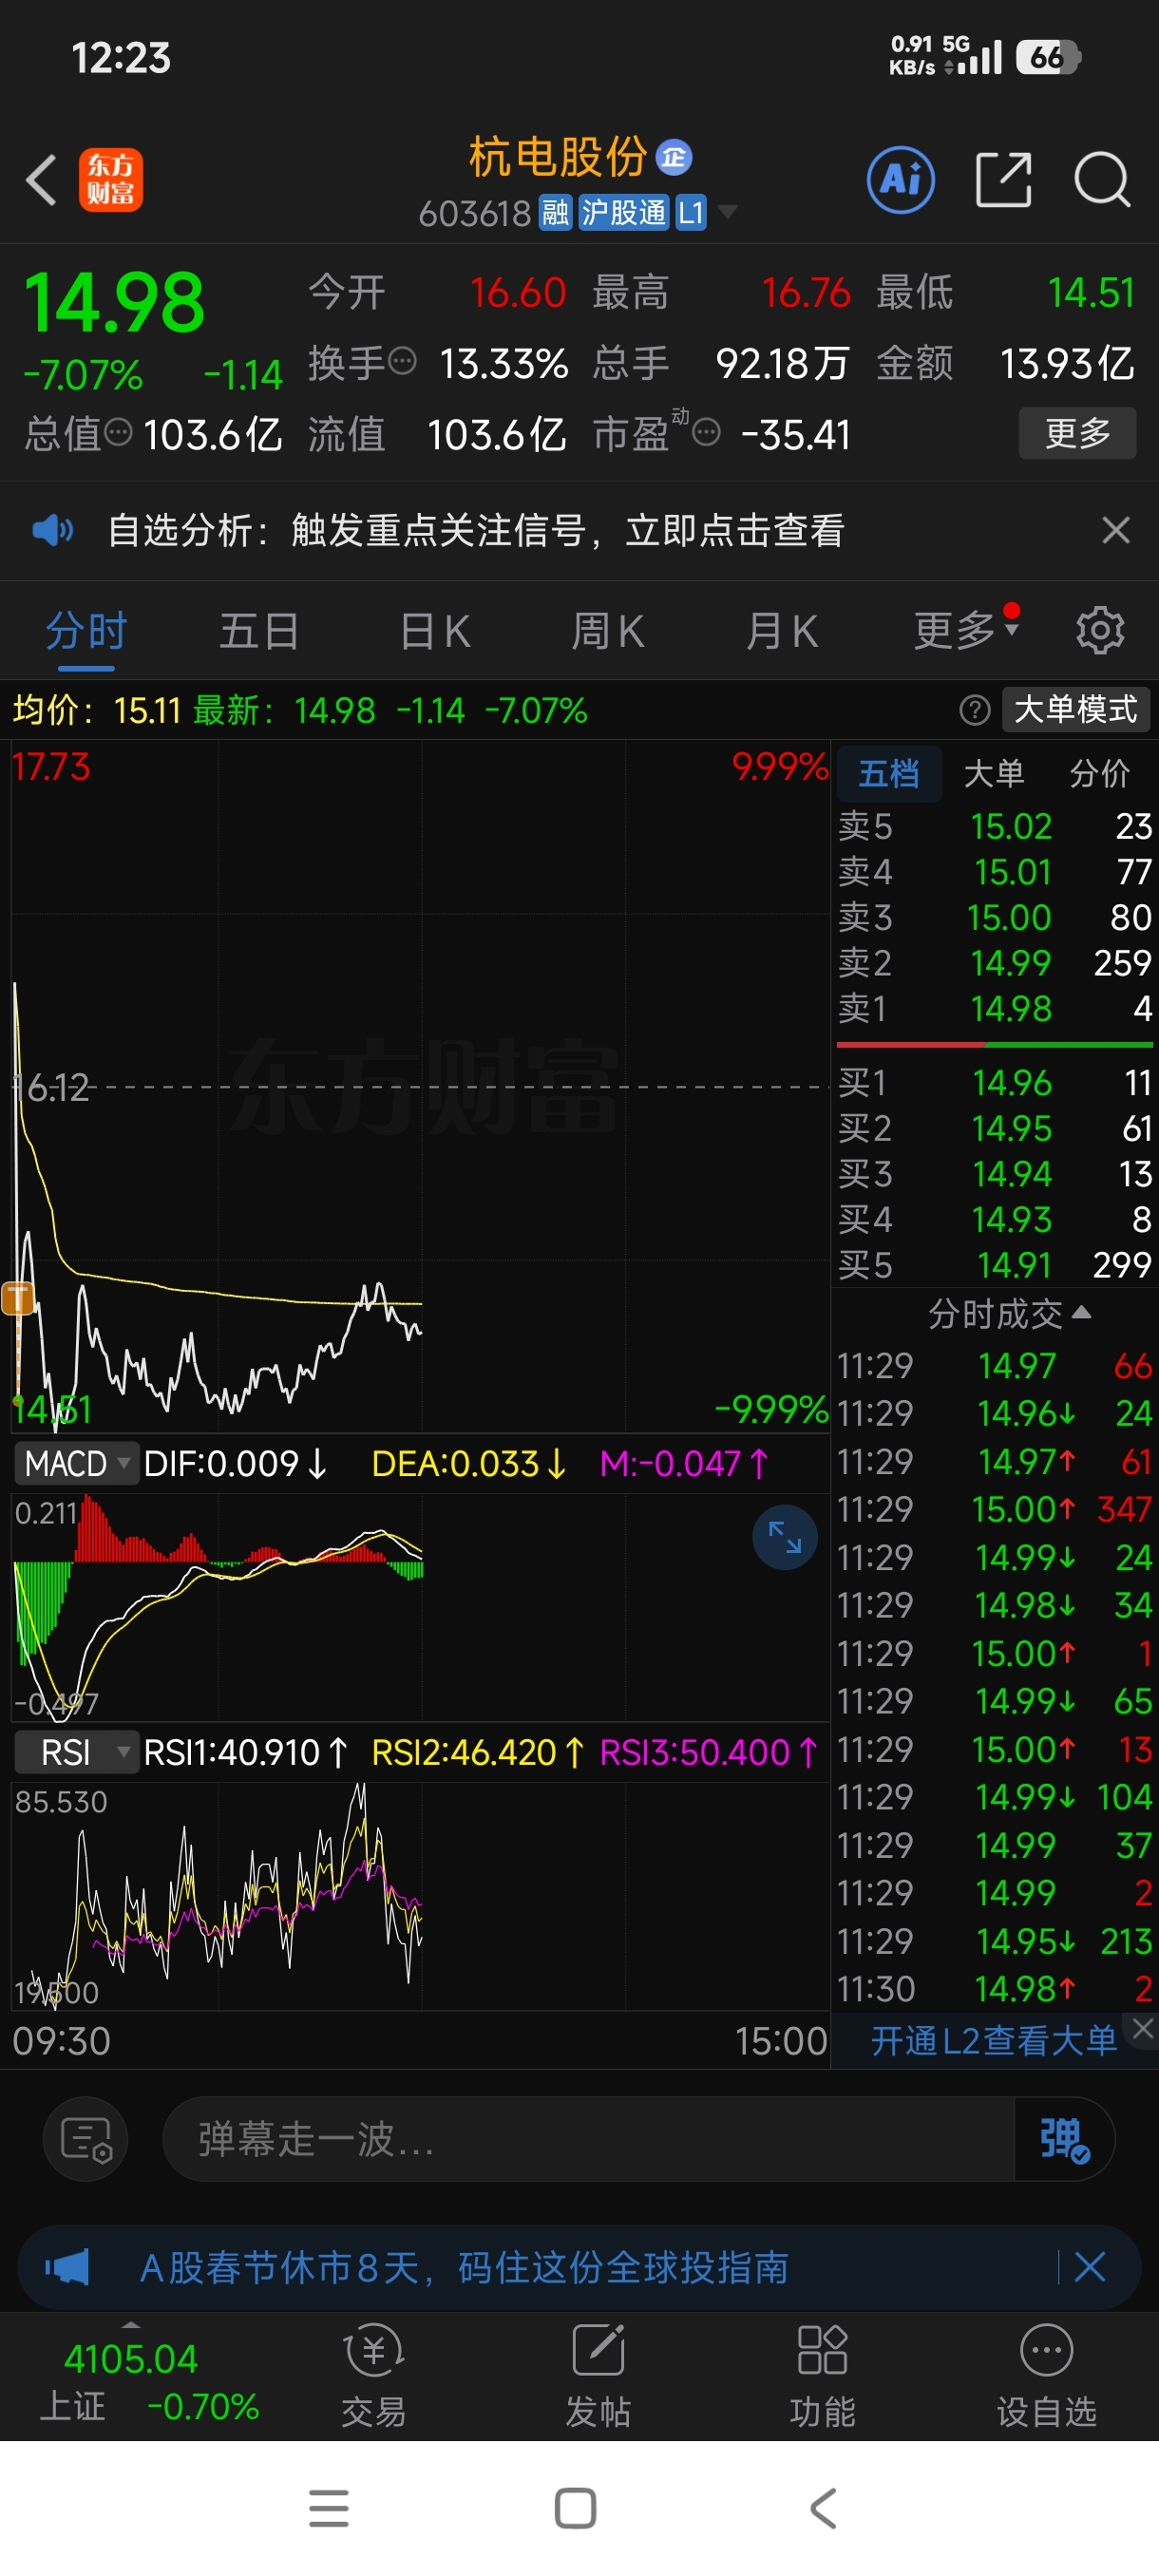Screen dimensions: 1159x2576
Task: Switch to the 周K tab
Action: 608,632
